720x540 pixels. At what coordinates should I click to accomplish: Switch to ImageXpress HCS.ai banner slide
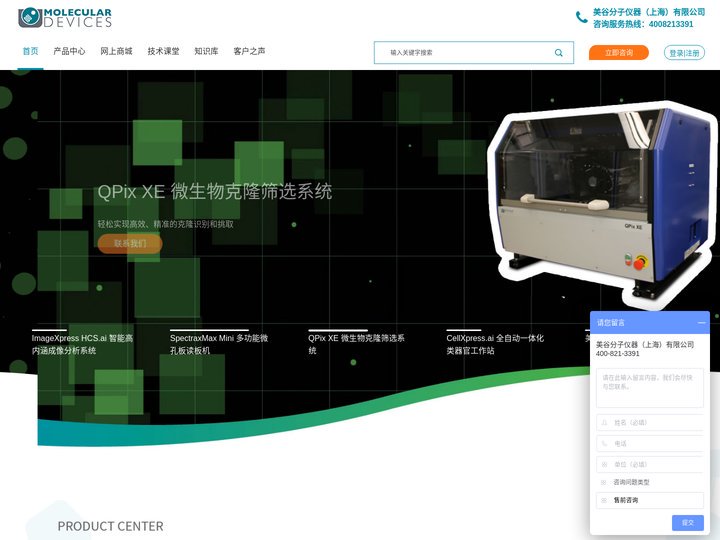(82, 344)
